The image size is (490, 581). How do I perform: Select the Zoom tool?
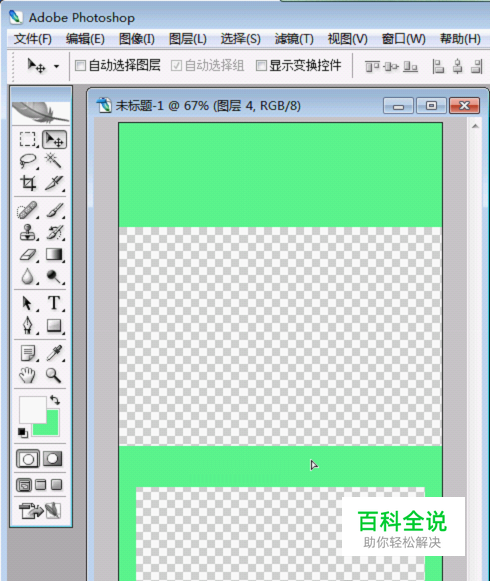(54, 375)
